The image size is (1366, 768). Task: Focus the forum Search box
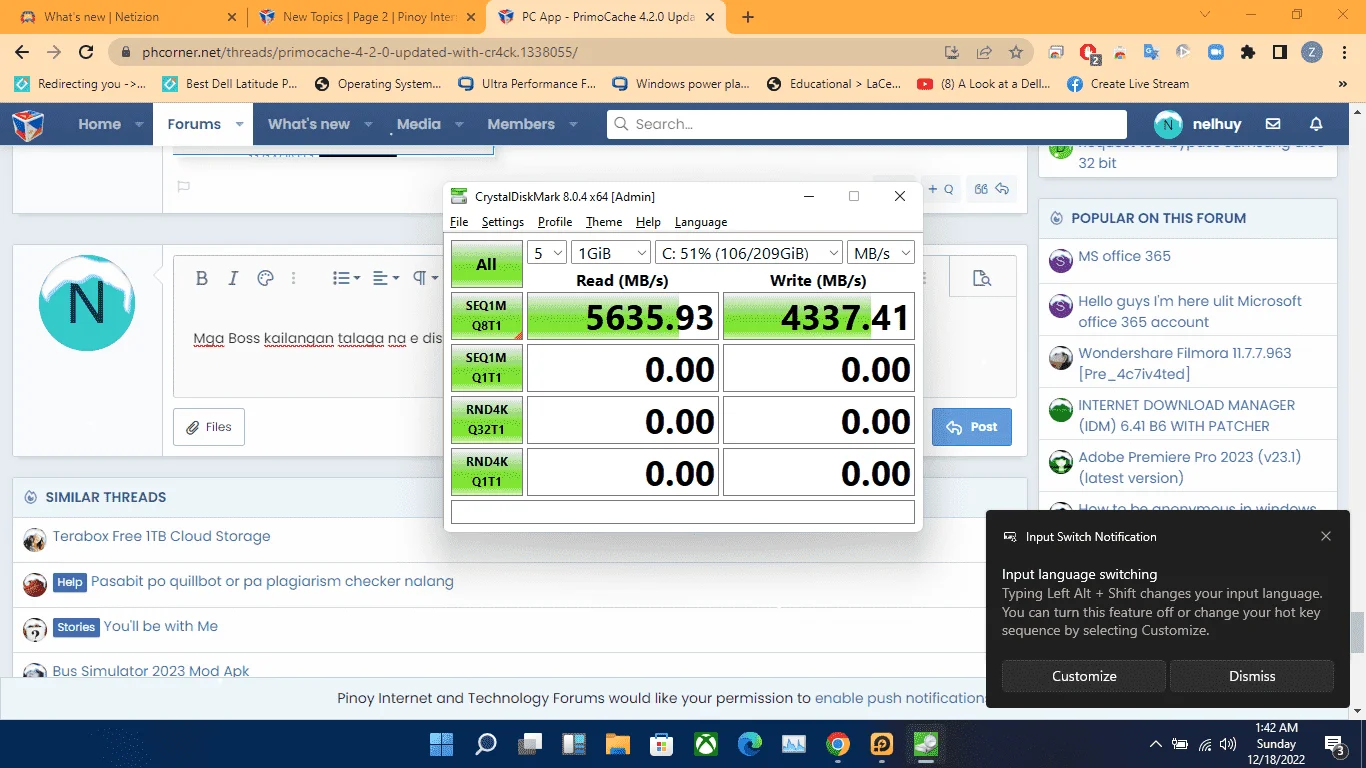point(866,124)
